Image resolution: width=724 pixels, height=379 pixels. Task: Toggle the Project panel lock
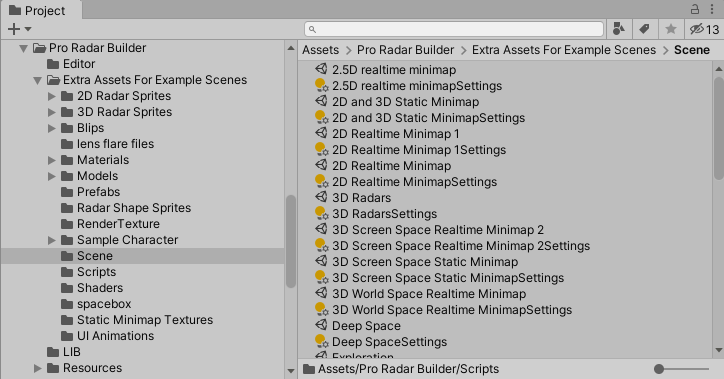(695, 9)
